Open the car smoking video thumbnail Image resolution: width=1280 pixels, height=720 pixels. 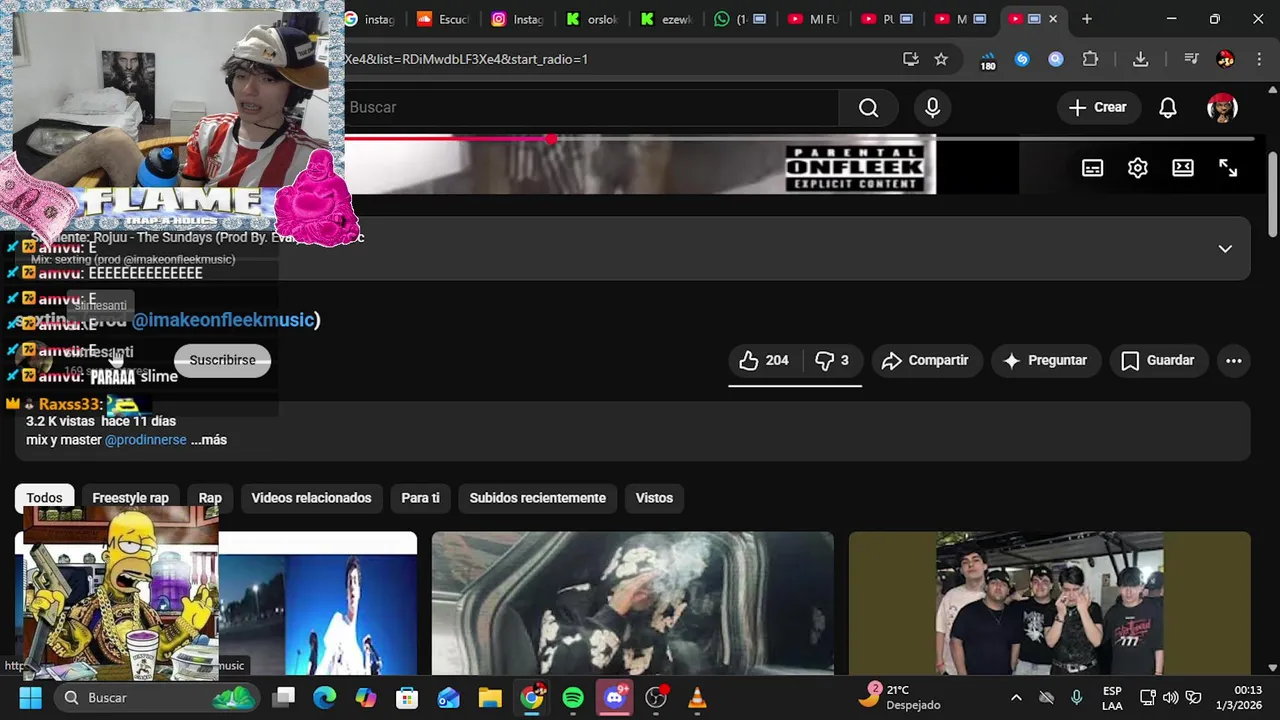click(x=632, y=604)
